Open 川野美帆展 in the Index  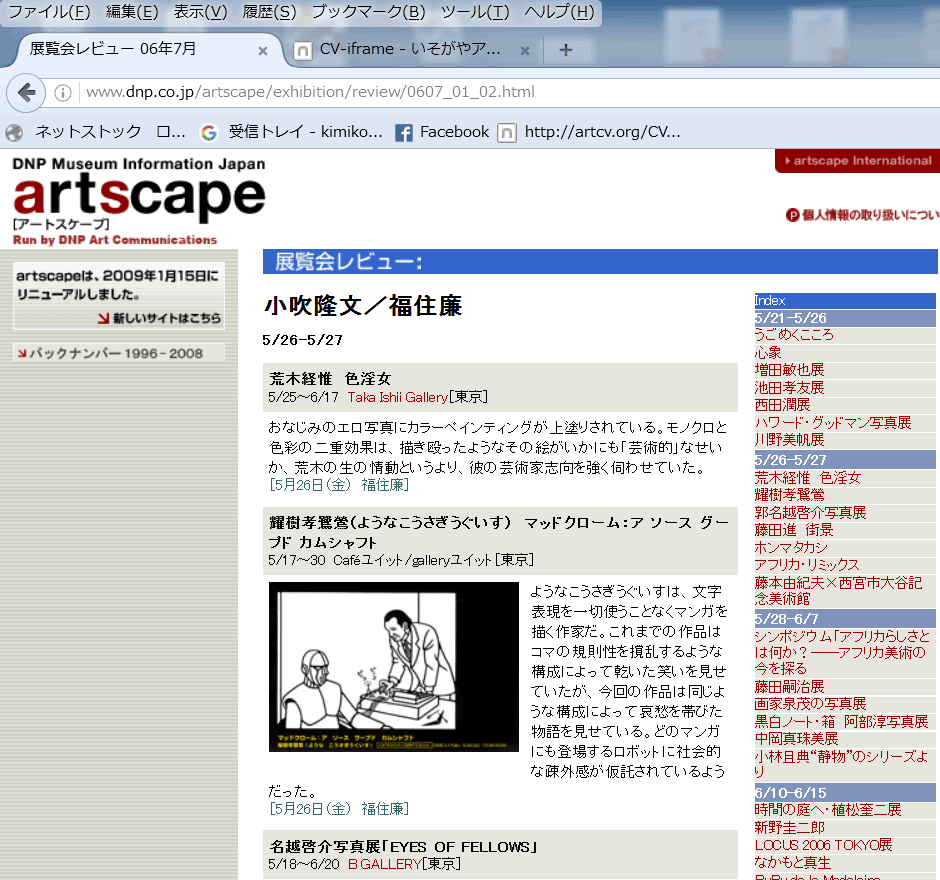tap(789, 440)
